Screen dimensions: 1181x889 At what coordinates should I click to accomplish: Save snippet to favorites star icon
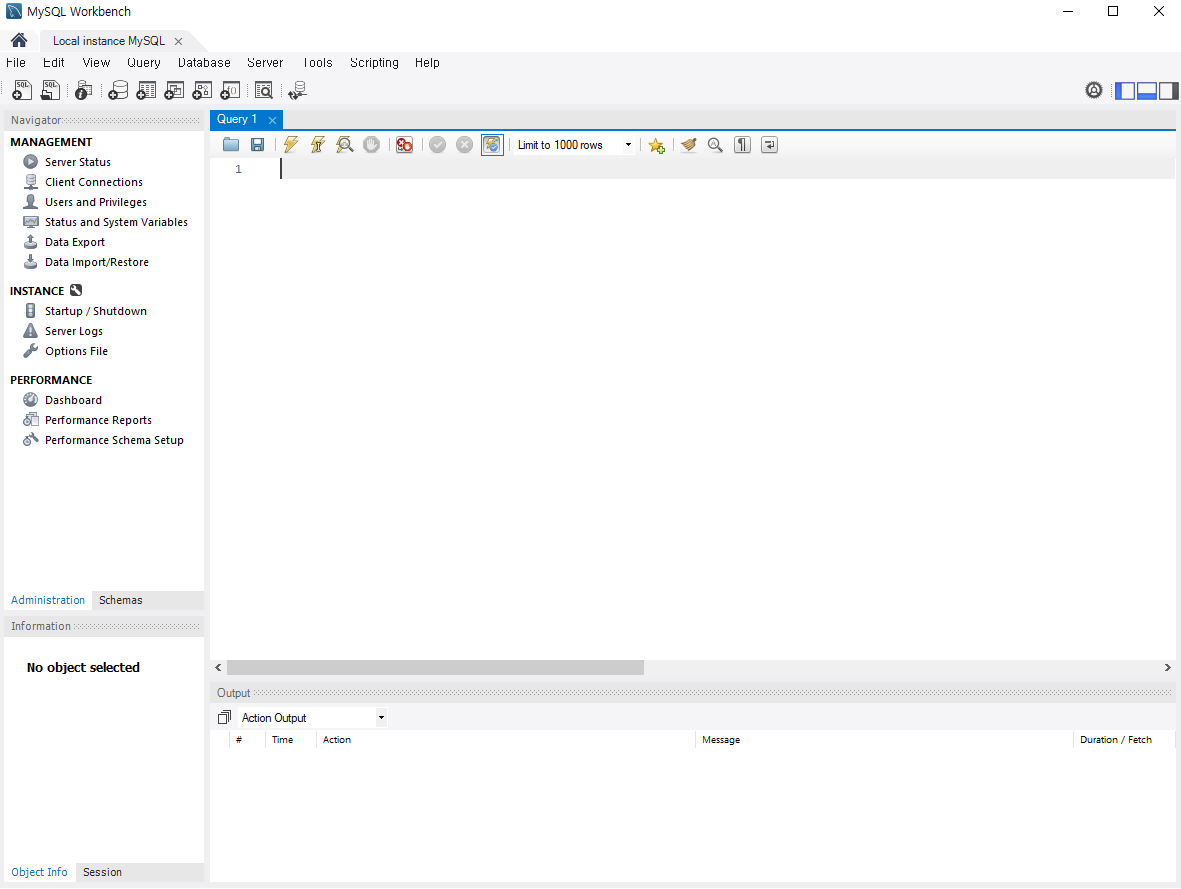point(657,145)
